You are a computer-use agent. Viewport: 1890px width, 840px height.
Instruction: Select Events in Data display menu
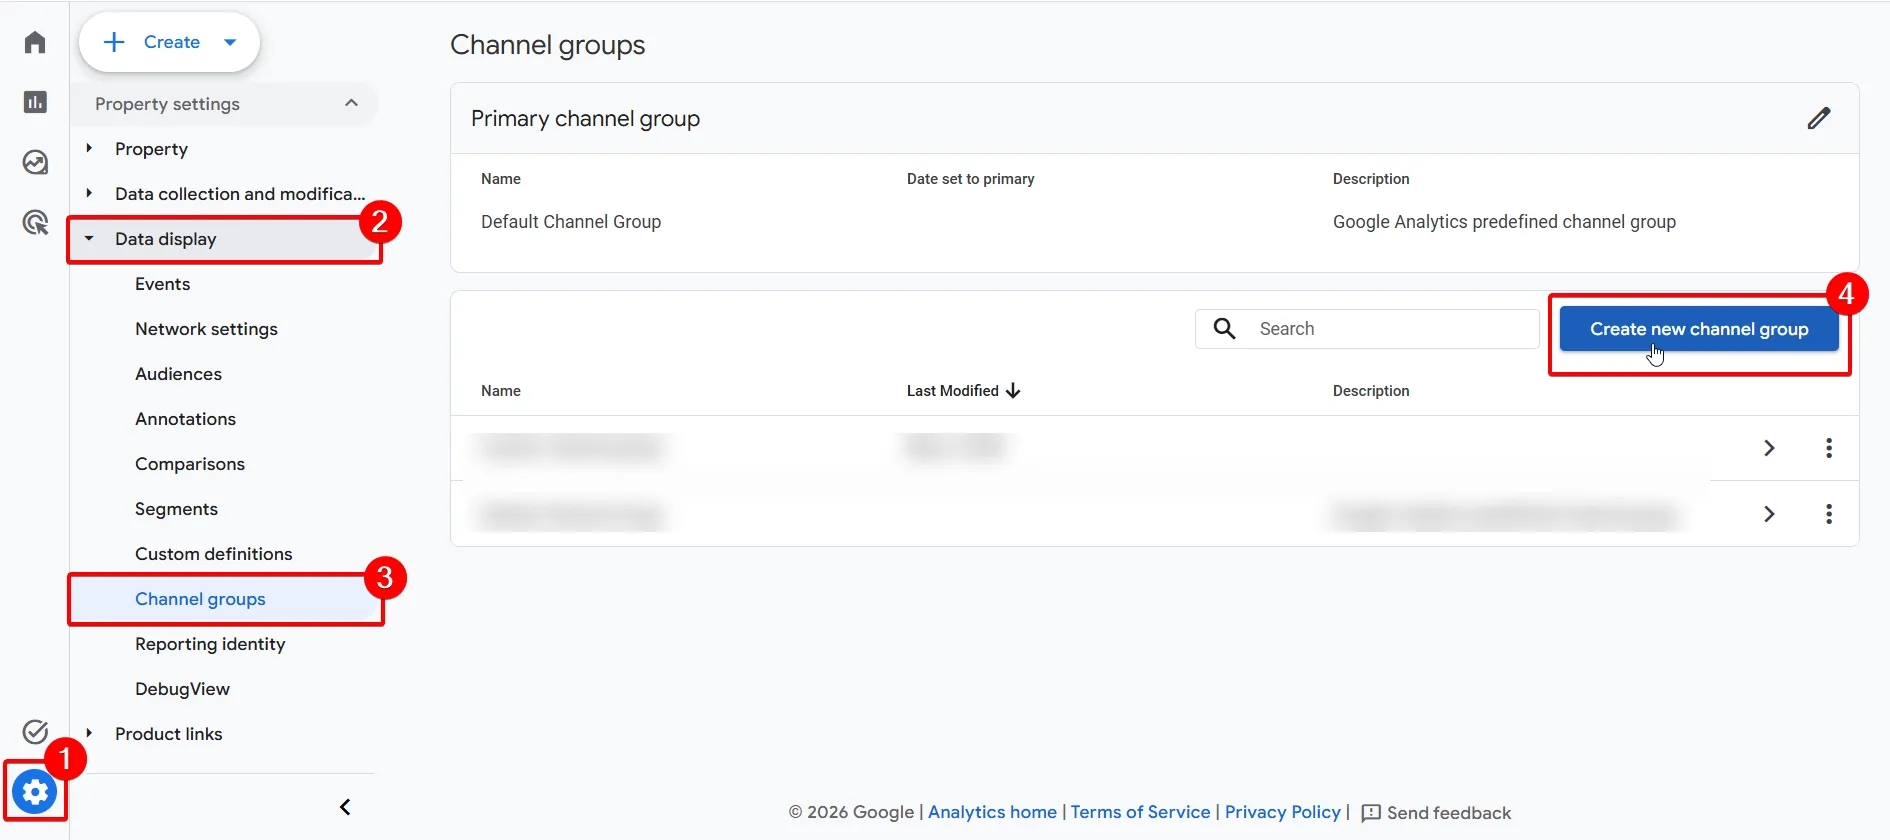[x=162, y=284]
